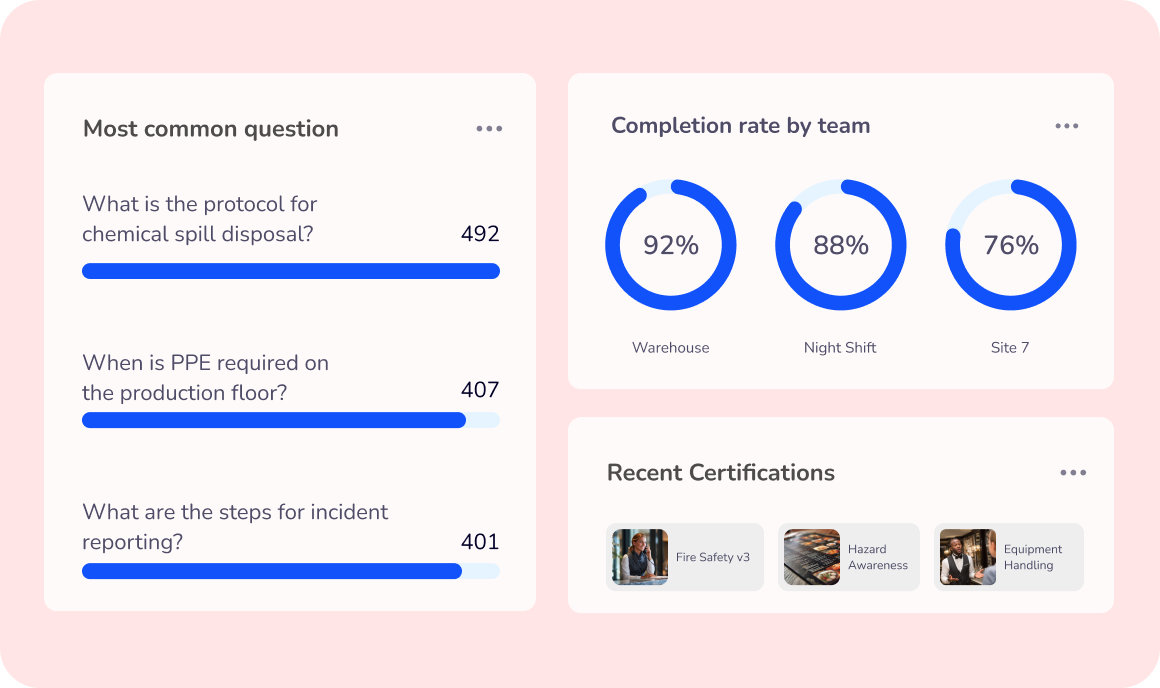Click the 492 question count
This screenshot has height=688, width=1160.
pyautogui.click(x=480, y=234)
